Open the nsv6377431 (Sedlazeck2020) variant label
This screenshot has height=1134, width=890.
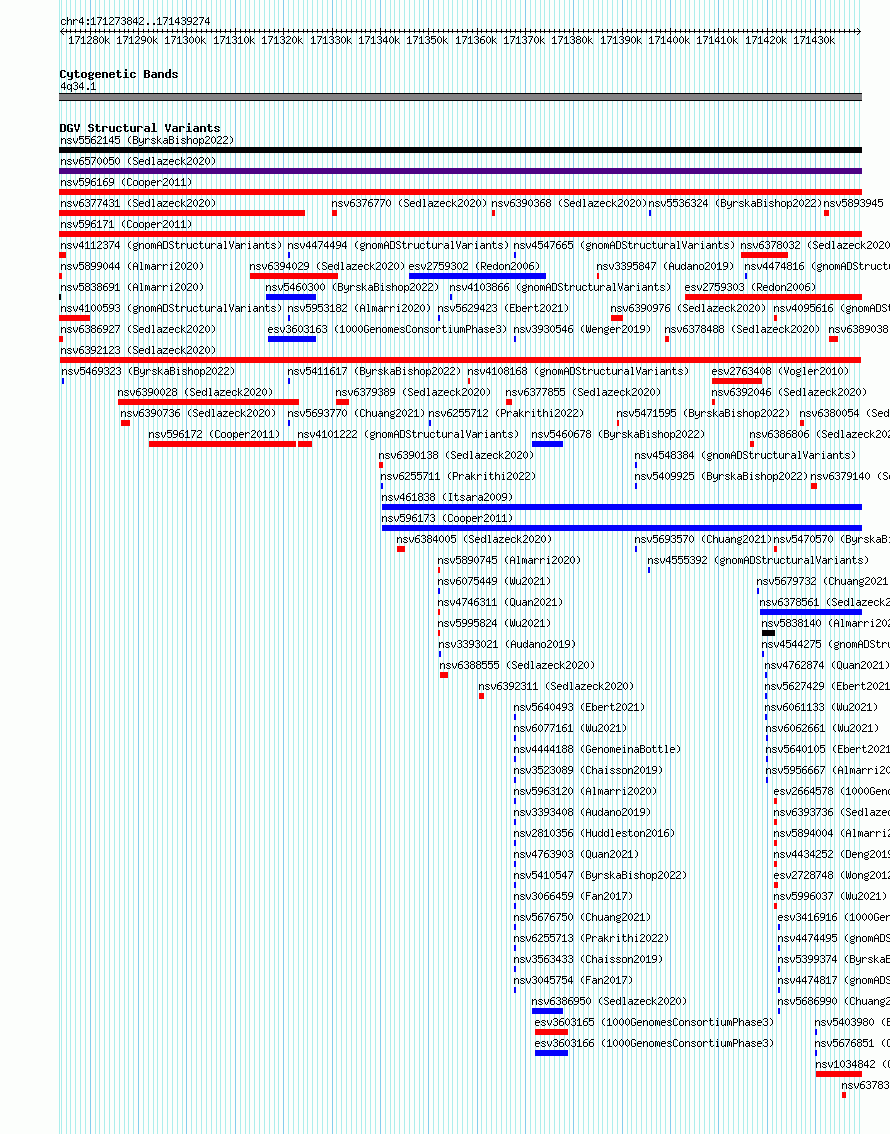tap(138, 203)
